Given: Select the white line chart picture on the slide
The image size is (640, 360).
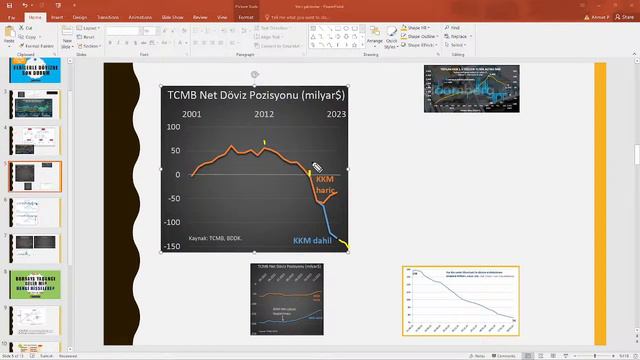Looking at the screenshot, I should (x=461, y=301).
